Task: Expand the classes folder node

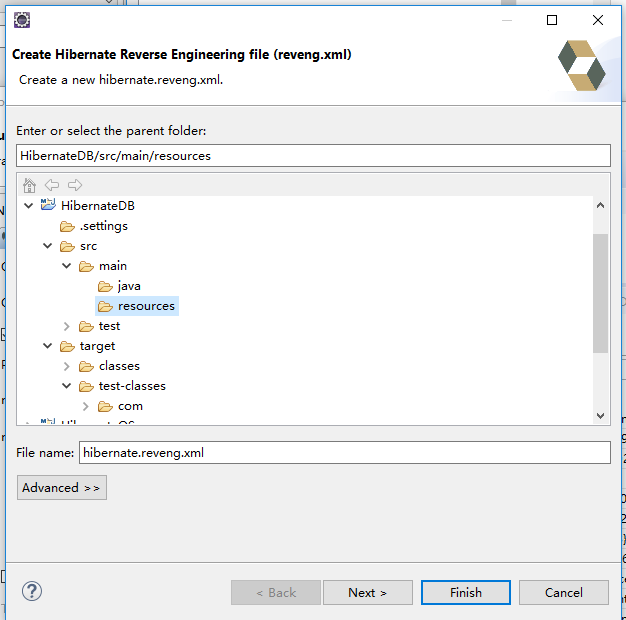Action: (x=67, y=366)
